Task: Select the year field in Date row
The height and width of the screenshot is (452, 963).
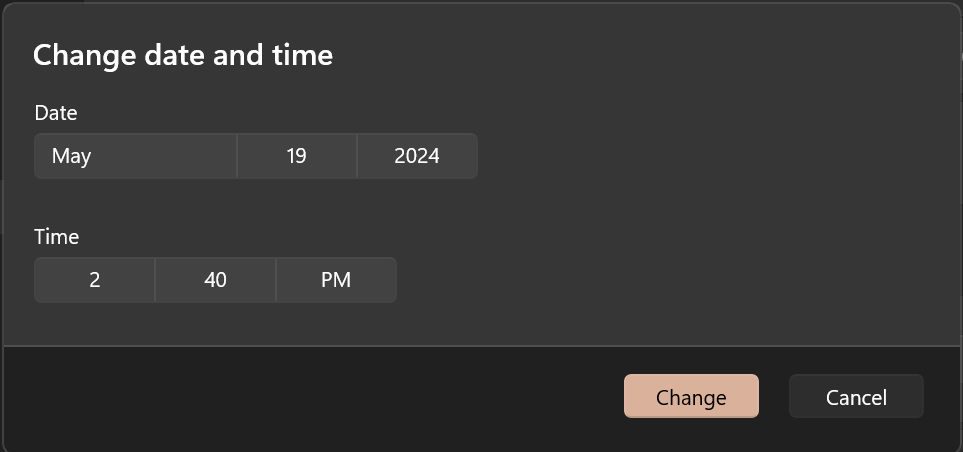Action: [x=417, y=156]
